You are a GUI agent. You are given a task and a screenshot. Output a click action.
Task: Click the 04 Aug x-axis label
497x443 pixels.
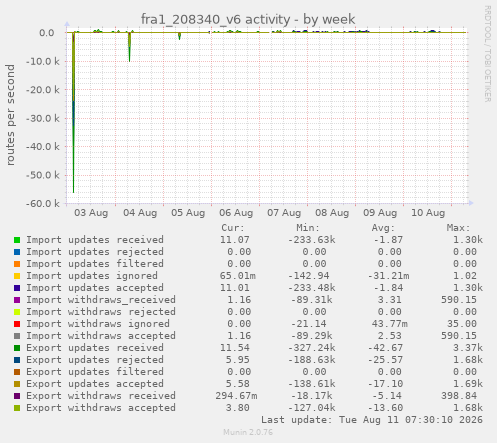140,213
